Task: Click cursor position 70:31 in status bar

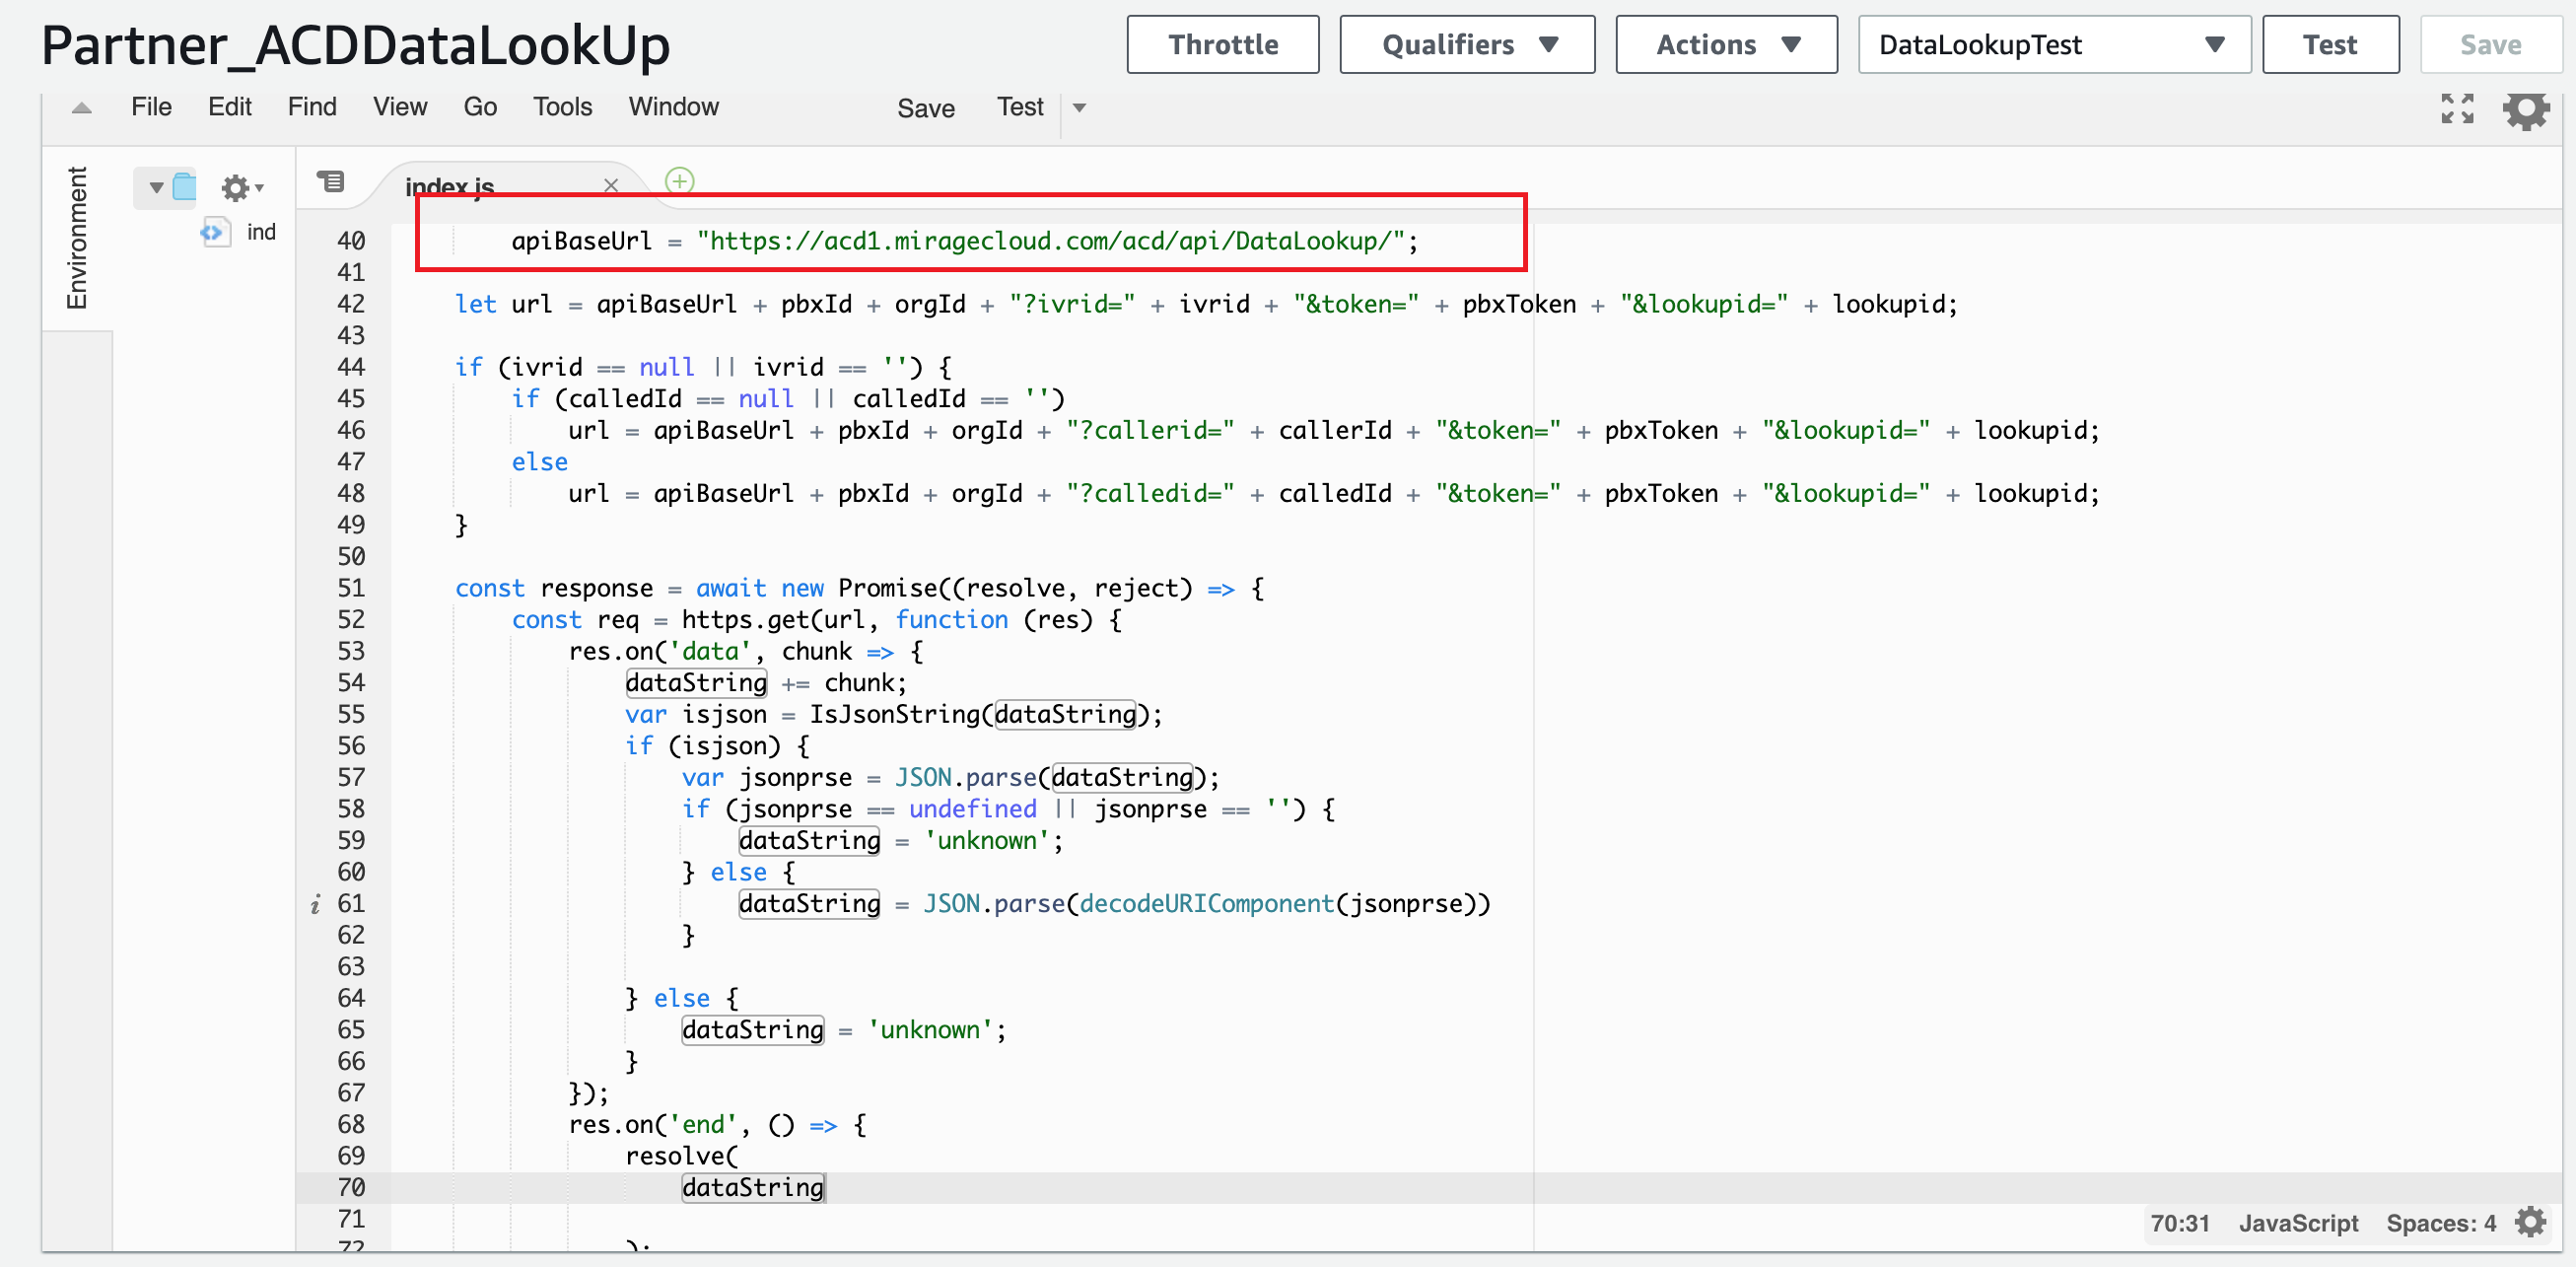Action: (x=2180, y=1223)
